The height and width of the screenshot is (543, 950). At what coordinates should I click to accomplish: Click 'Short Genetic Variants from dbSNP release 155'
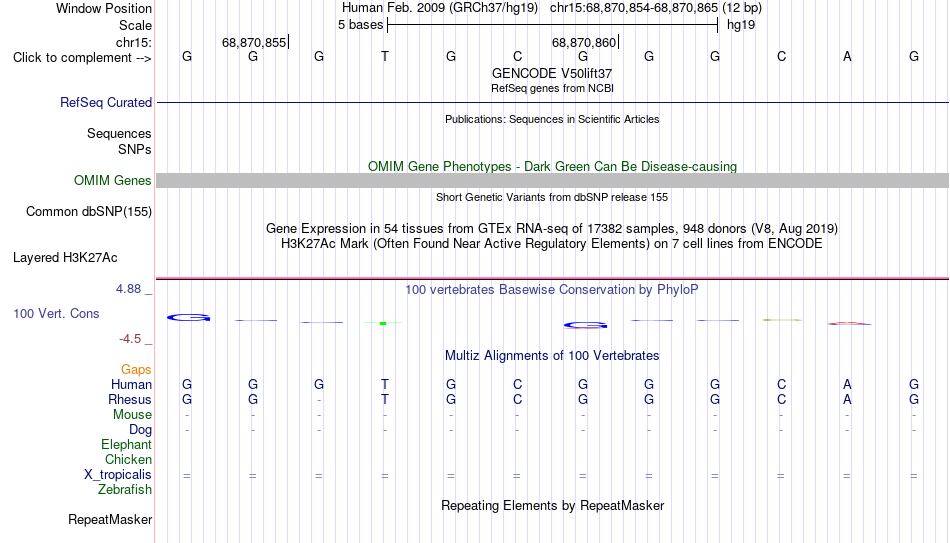(x=552, y=198)
